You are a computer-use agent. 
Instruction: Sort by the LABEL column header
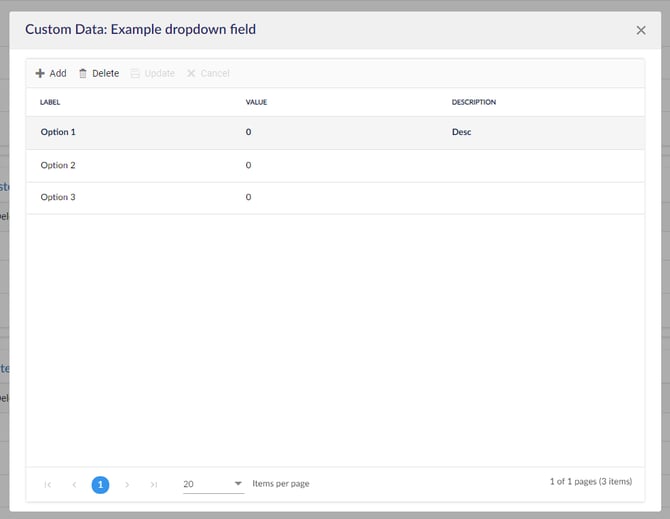point(50,102)
